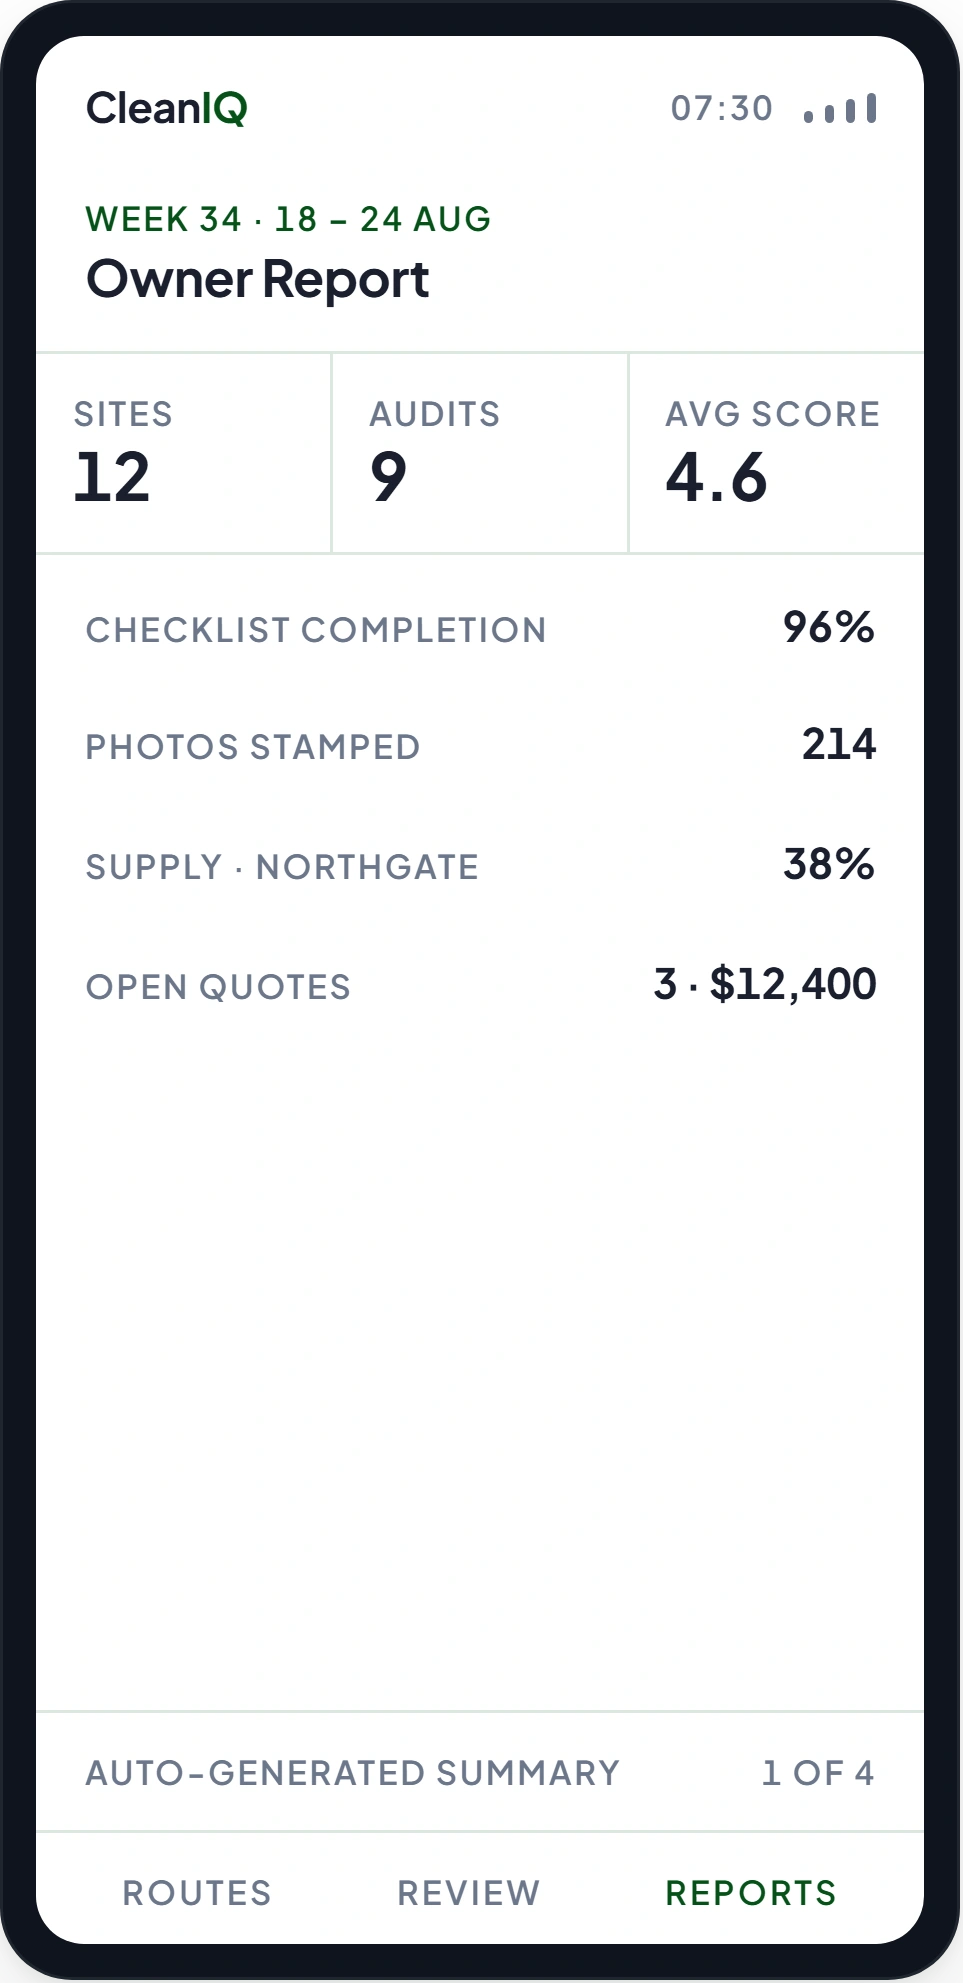Switch to the Review tab
The height and width of the screenshot is (1983, 963).
coord(469,1892)
